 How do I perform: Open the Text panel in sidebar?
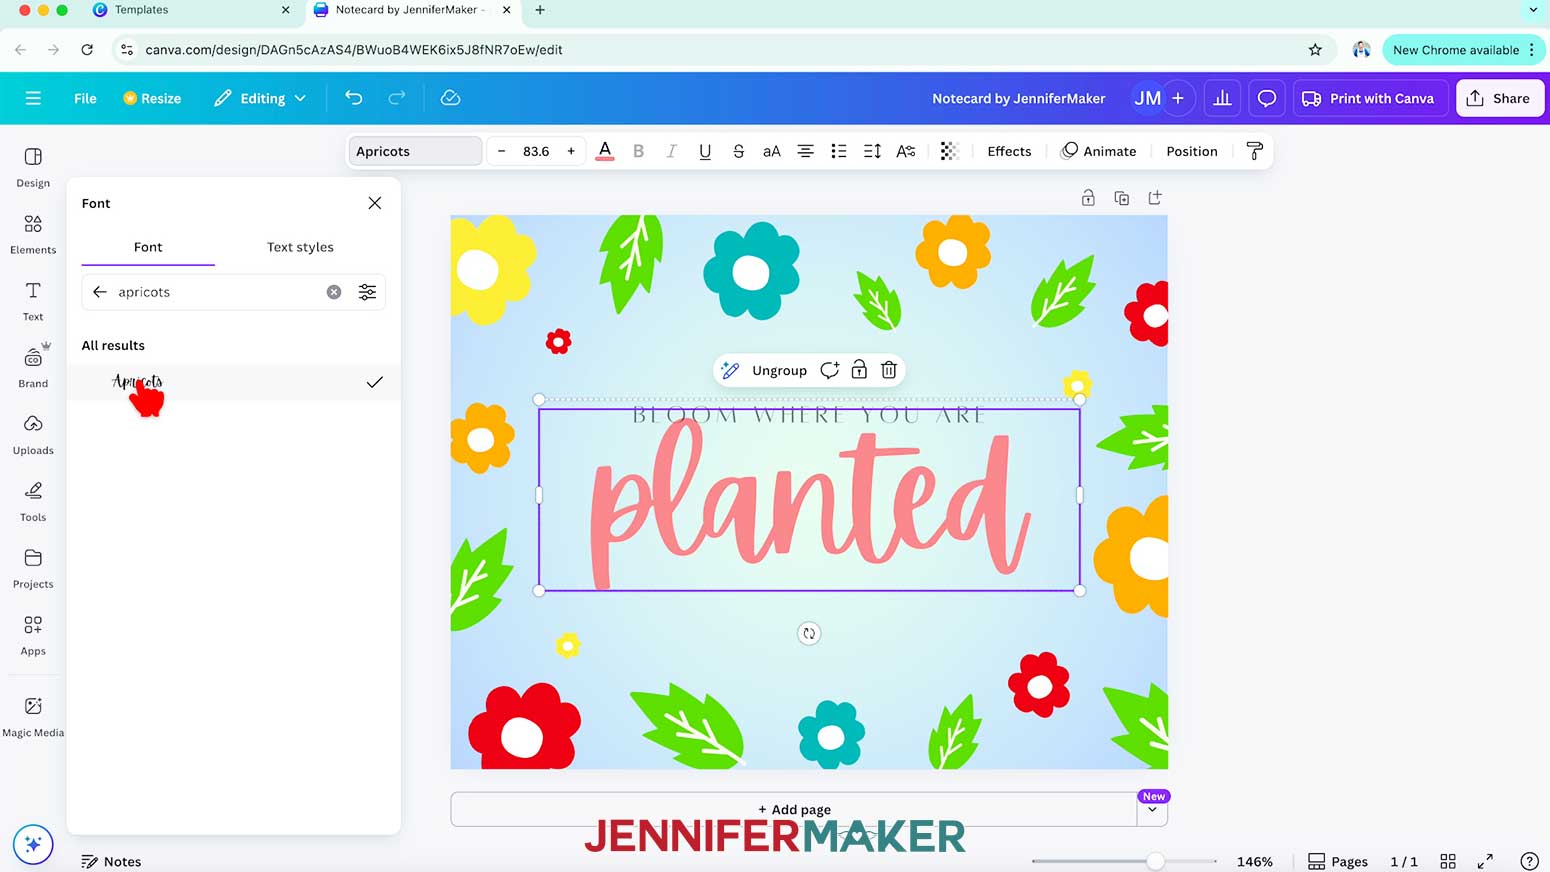click(x=33, y=301)
